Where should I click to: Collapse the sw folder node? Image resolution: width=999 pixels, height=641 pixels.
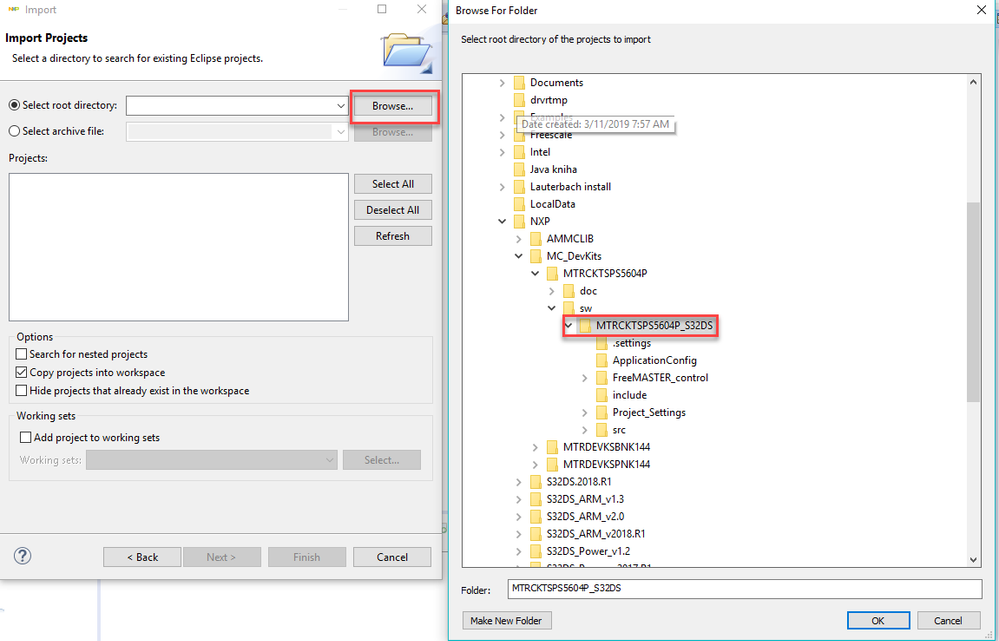[x=552, y=308]
